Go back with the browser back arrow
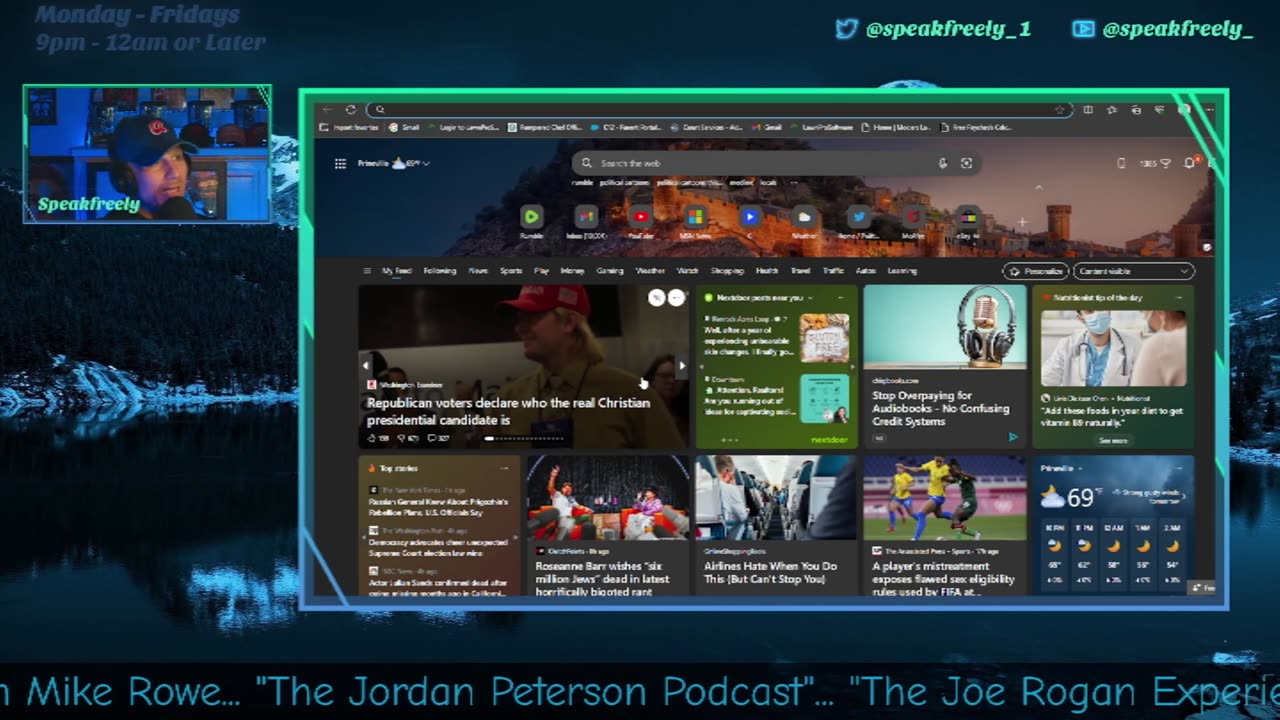 [x=328, y=109]
